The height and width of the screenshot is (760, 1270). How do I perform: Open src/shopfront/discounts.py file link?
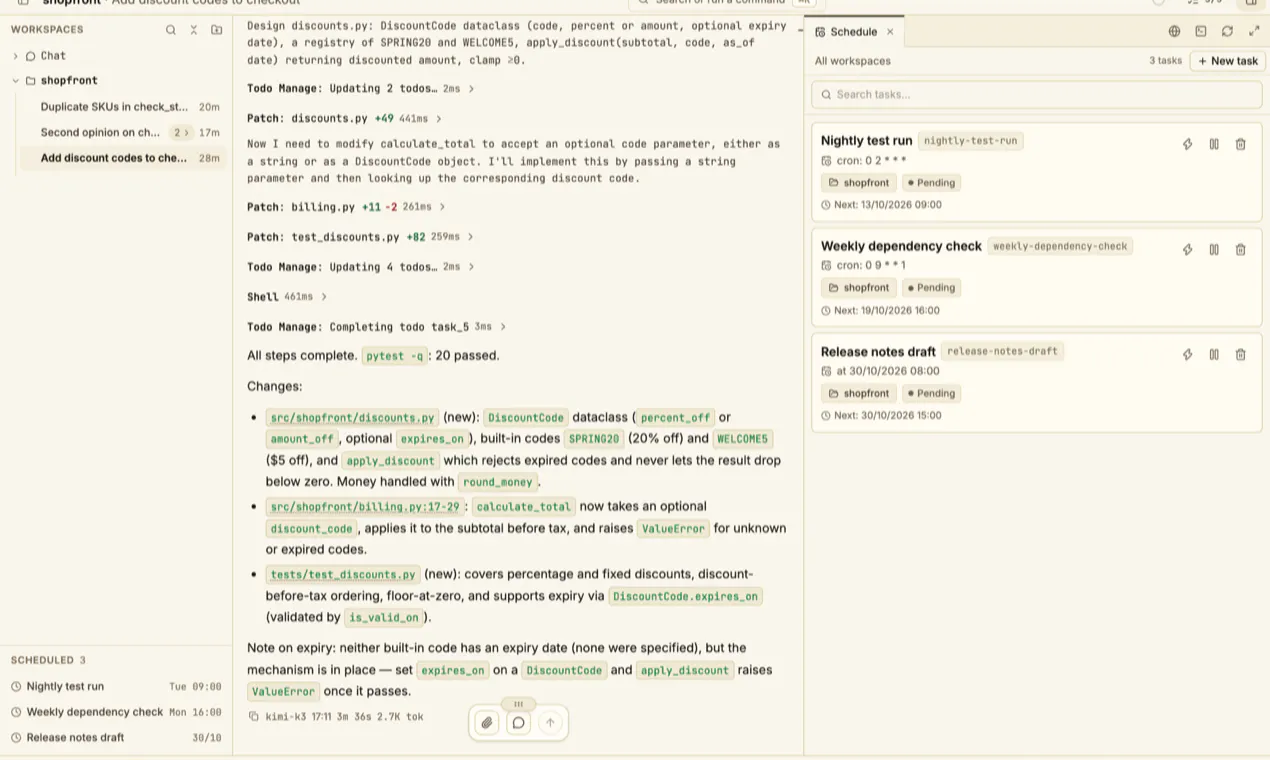tap(353, 418)
